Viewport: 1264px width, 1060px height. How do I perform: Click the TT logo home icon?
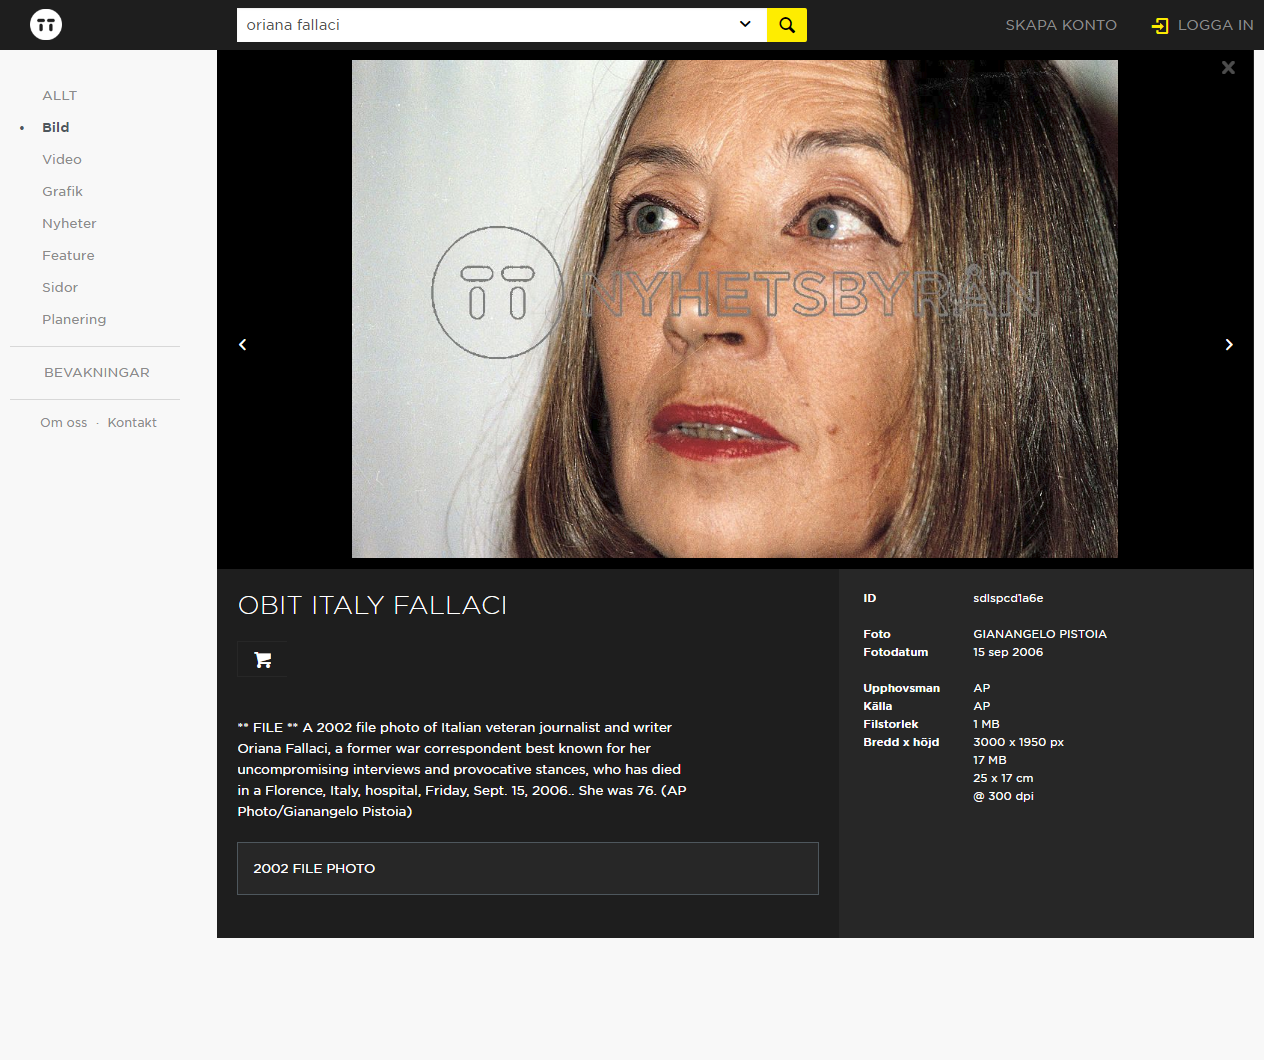coord(46,25)
